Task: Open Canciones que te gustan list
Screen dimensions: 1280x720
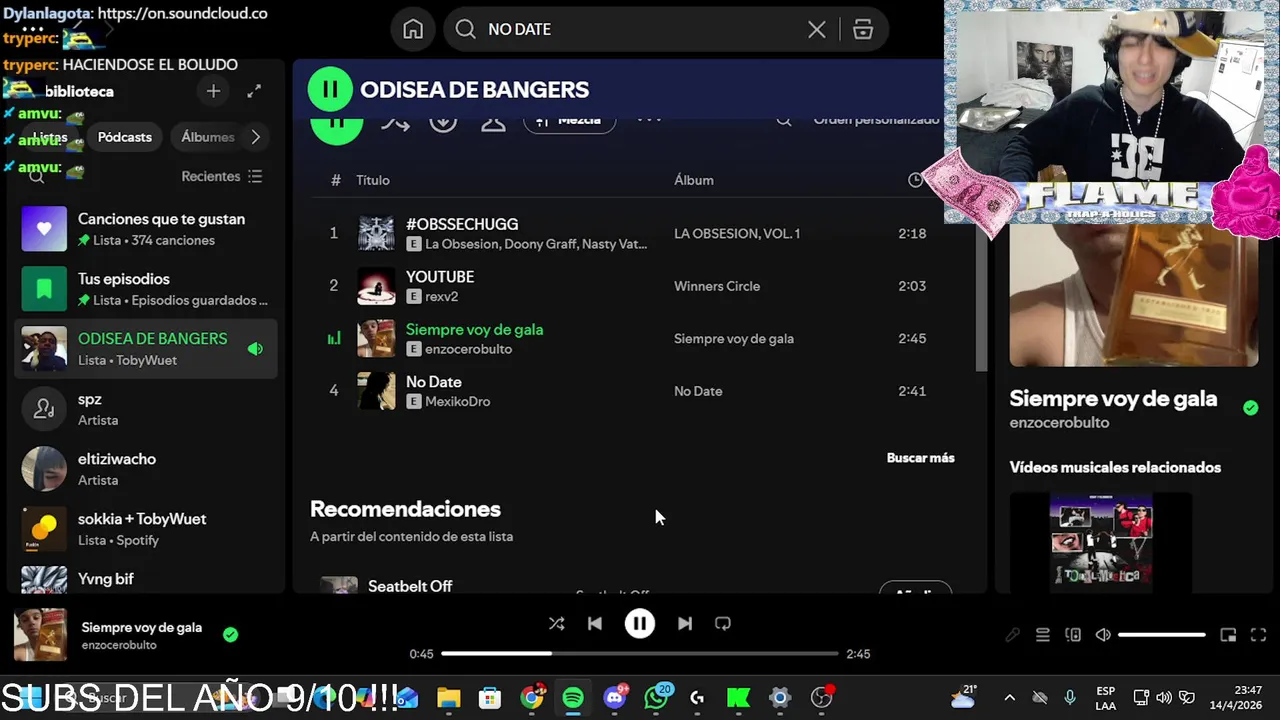Action: 145,229
